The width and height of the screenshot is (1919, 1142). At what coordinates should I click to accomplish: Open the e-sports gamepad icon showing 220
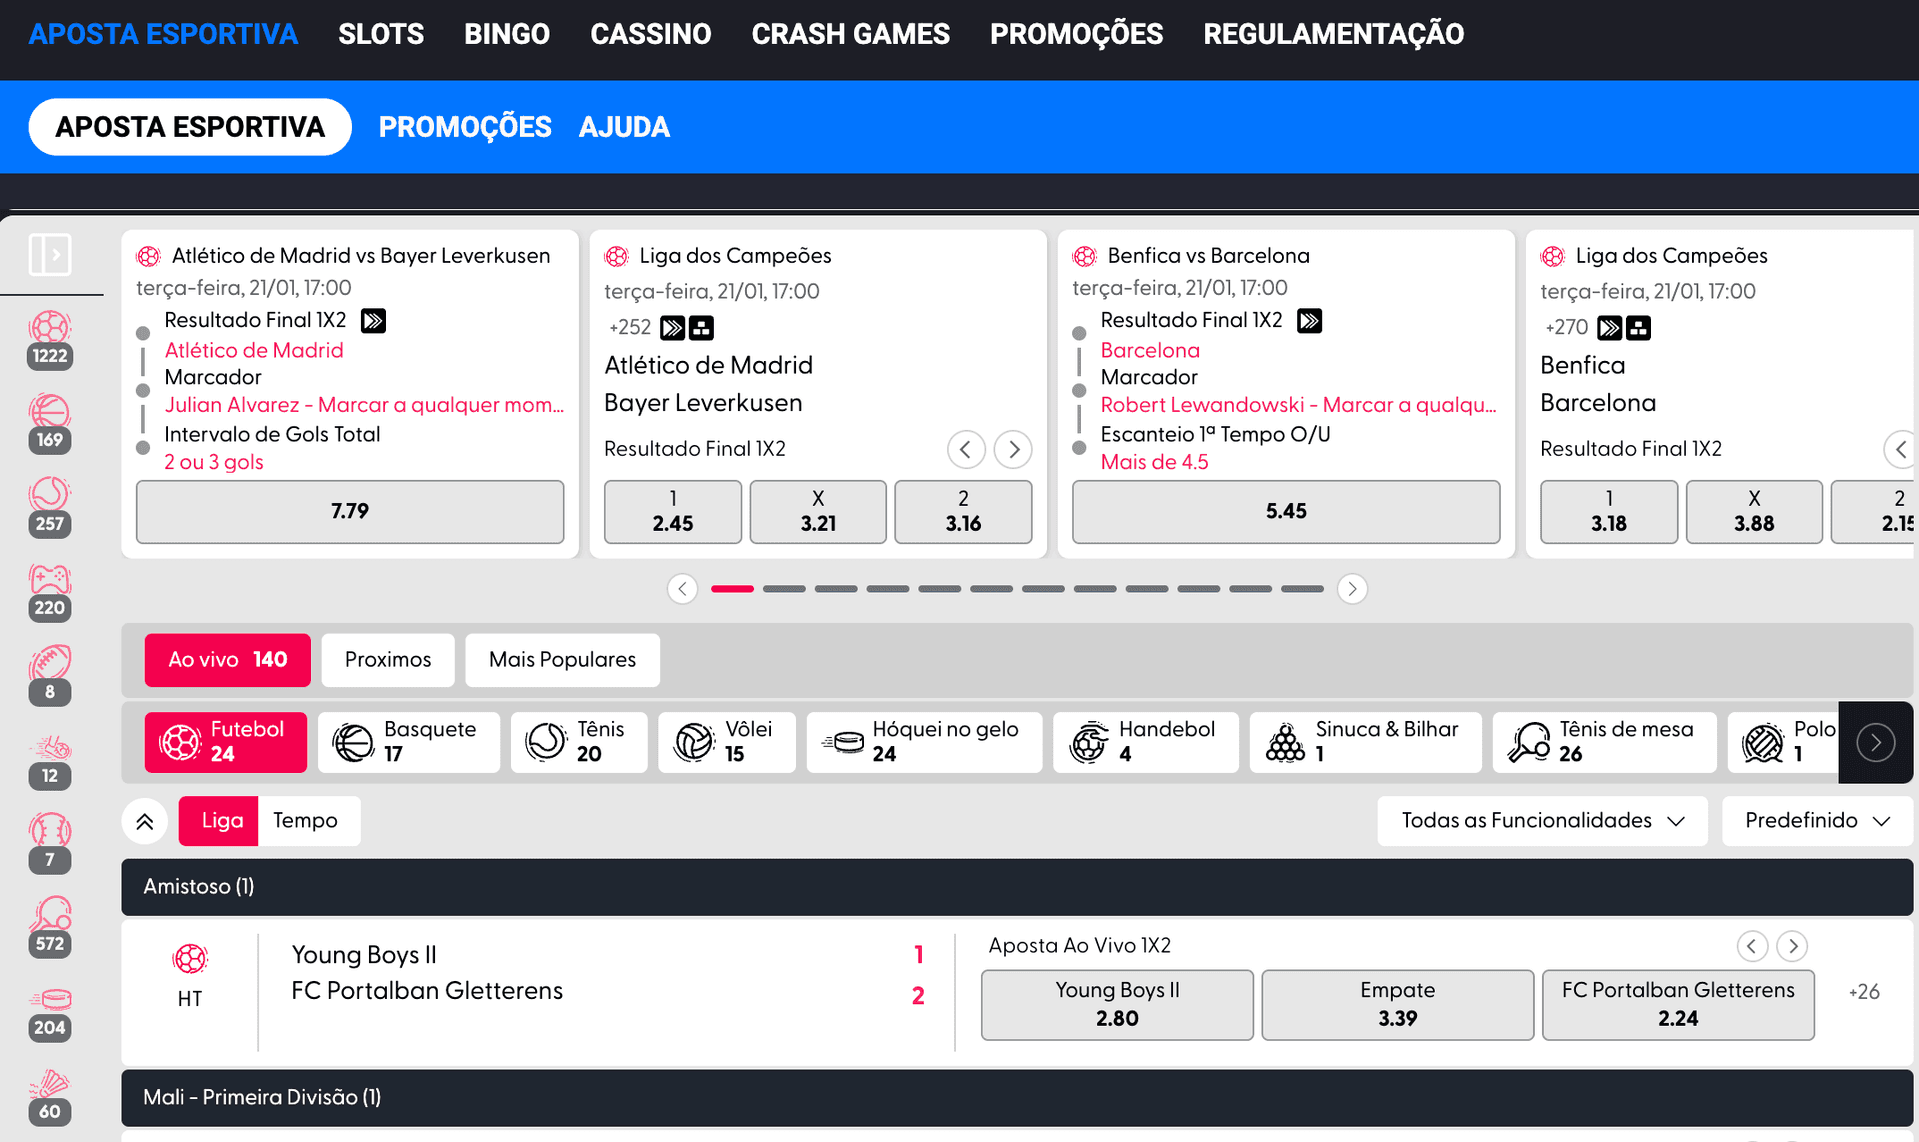tap(50, 592)
